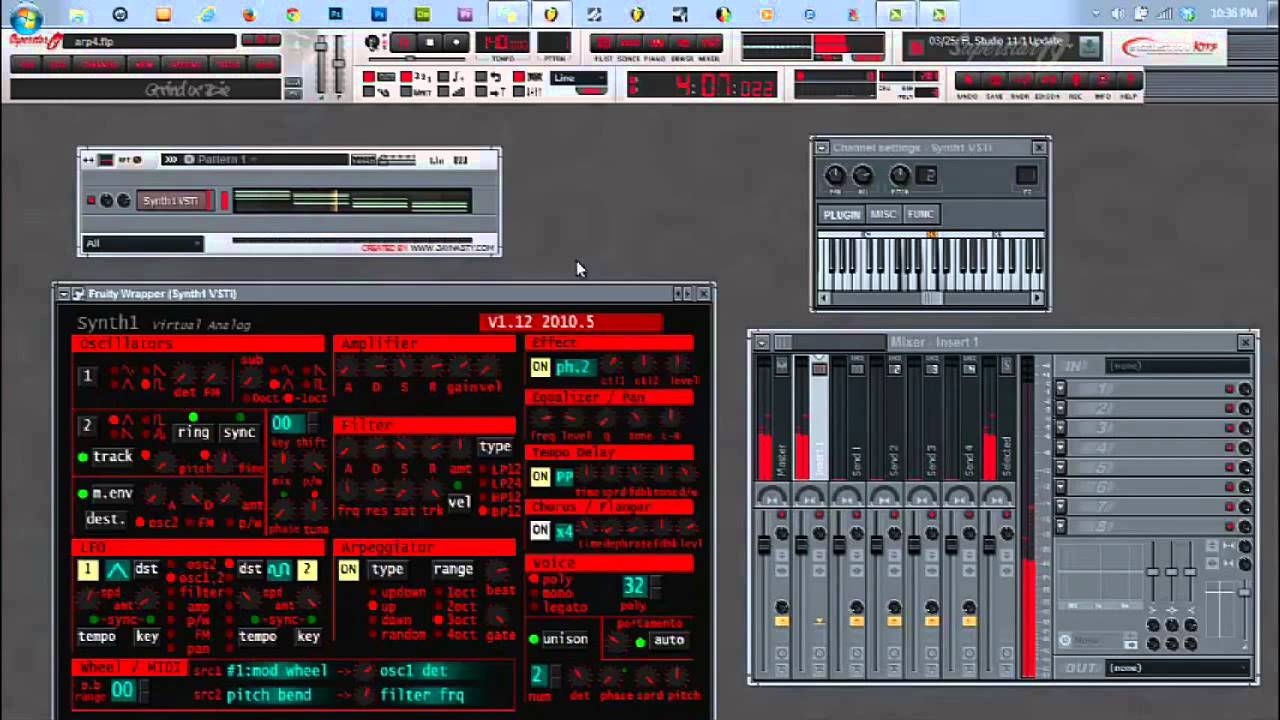This screenshot has height=720, width=1280.
Task: Toggle the Tempo Delay ON button
Action: 540,477
